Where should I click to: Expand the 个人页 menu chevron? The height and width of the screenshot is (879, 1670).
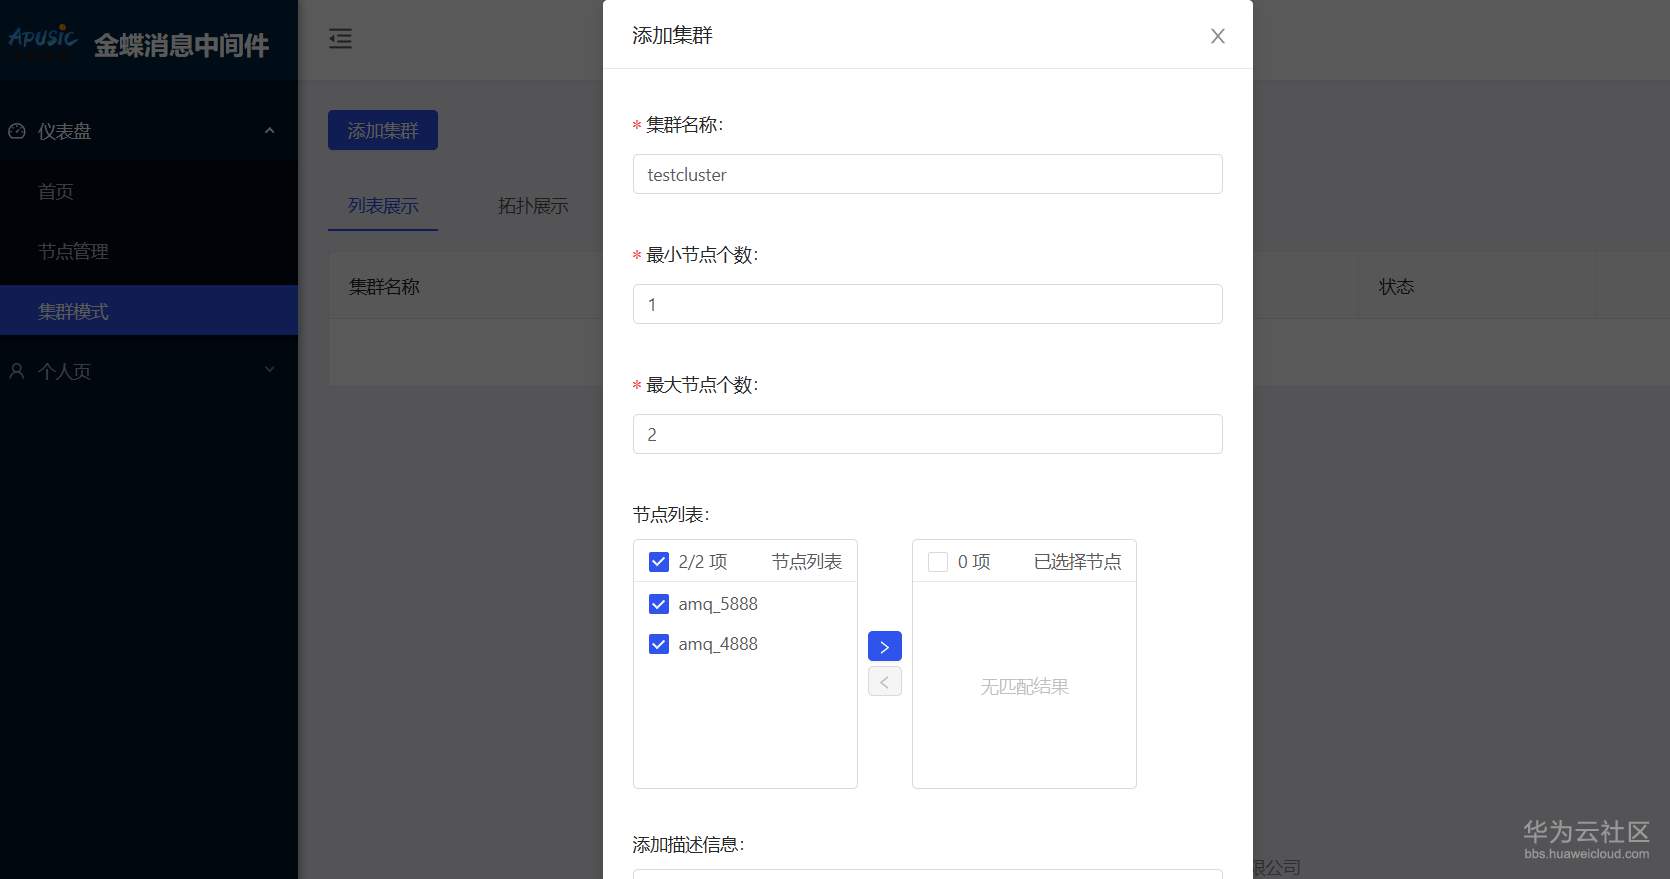(269, 370)
